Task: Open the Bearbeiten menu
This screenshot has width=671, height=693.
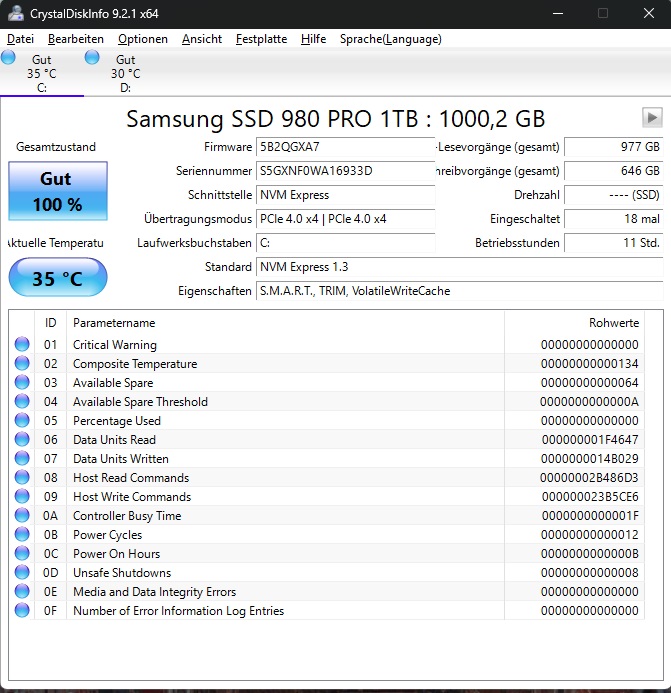Action: [x=76, y=39]
